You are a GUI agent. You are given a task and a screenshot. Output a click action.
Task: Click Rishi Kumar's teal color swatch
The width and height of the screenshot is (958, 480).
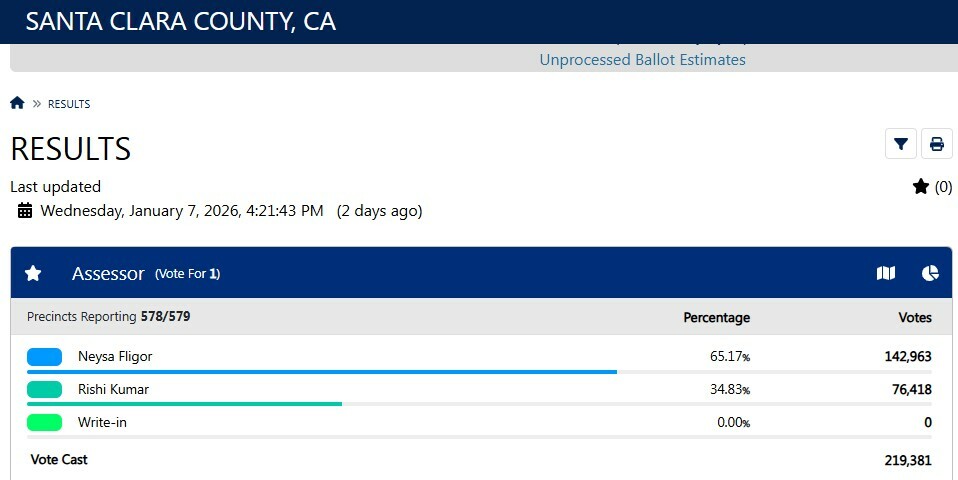pos(44,389)
